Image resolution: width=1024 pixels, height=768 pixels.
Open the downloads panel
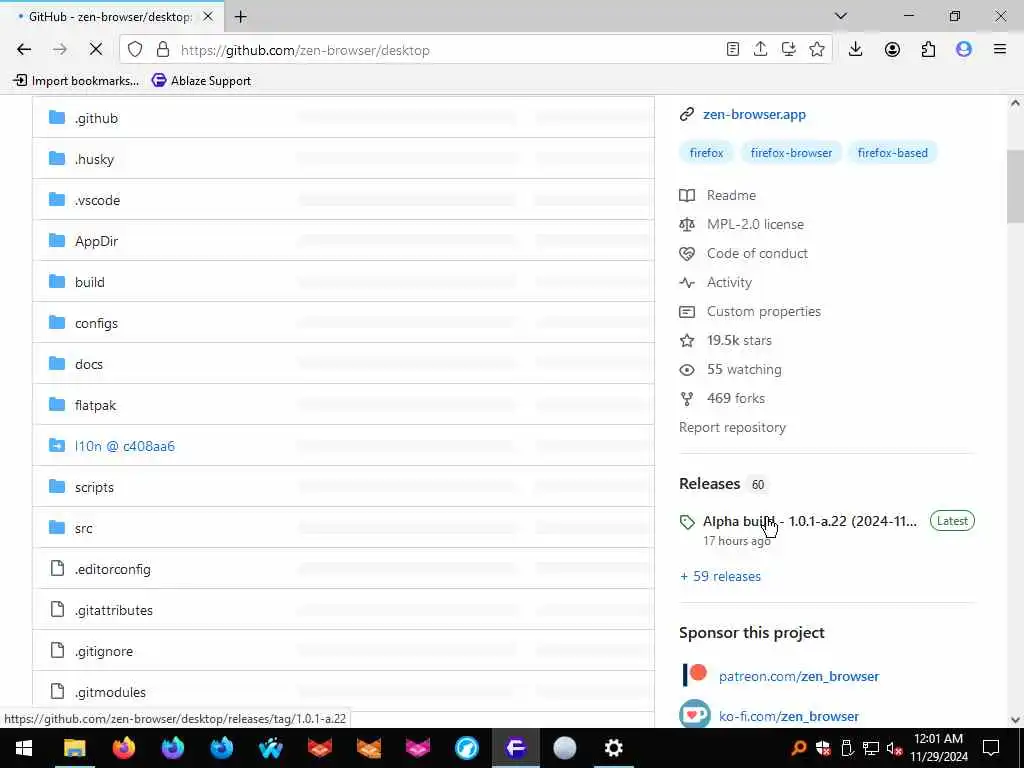click(856, 50)
